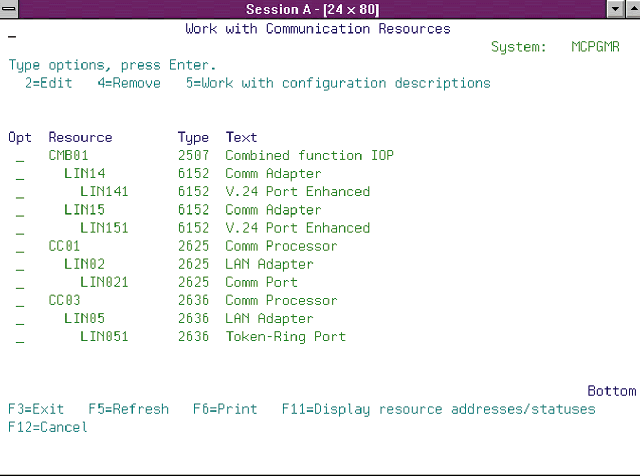Click the minimize arrow in the title bar
The width and height of the screenshot is (640, 476).
click(x=615, y=9)
